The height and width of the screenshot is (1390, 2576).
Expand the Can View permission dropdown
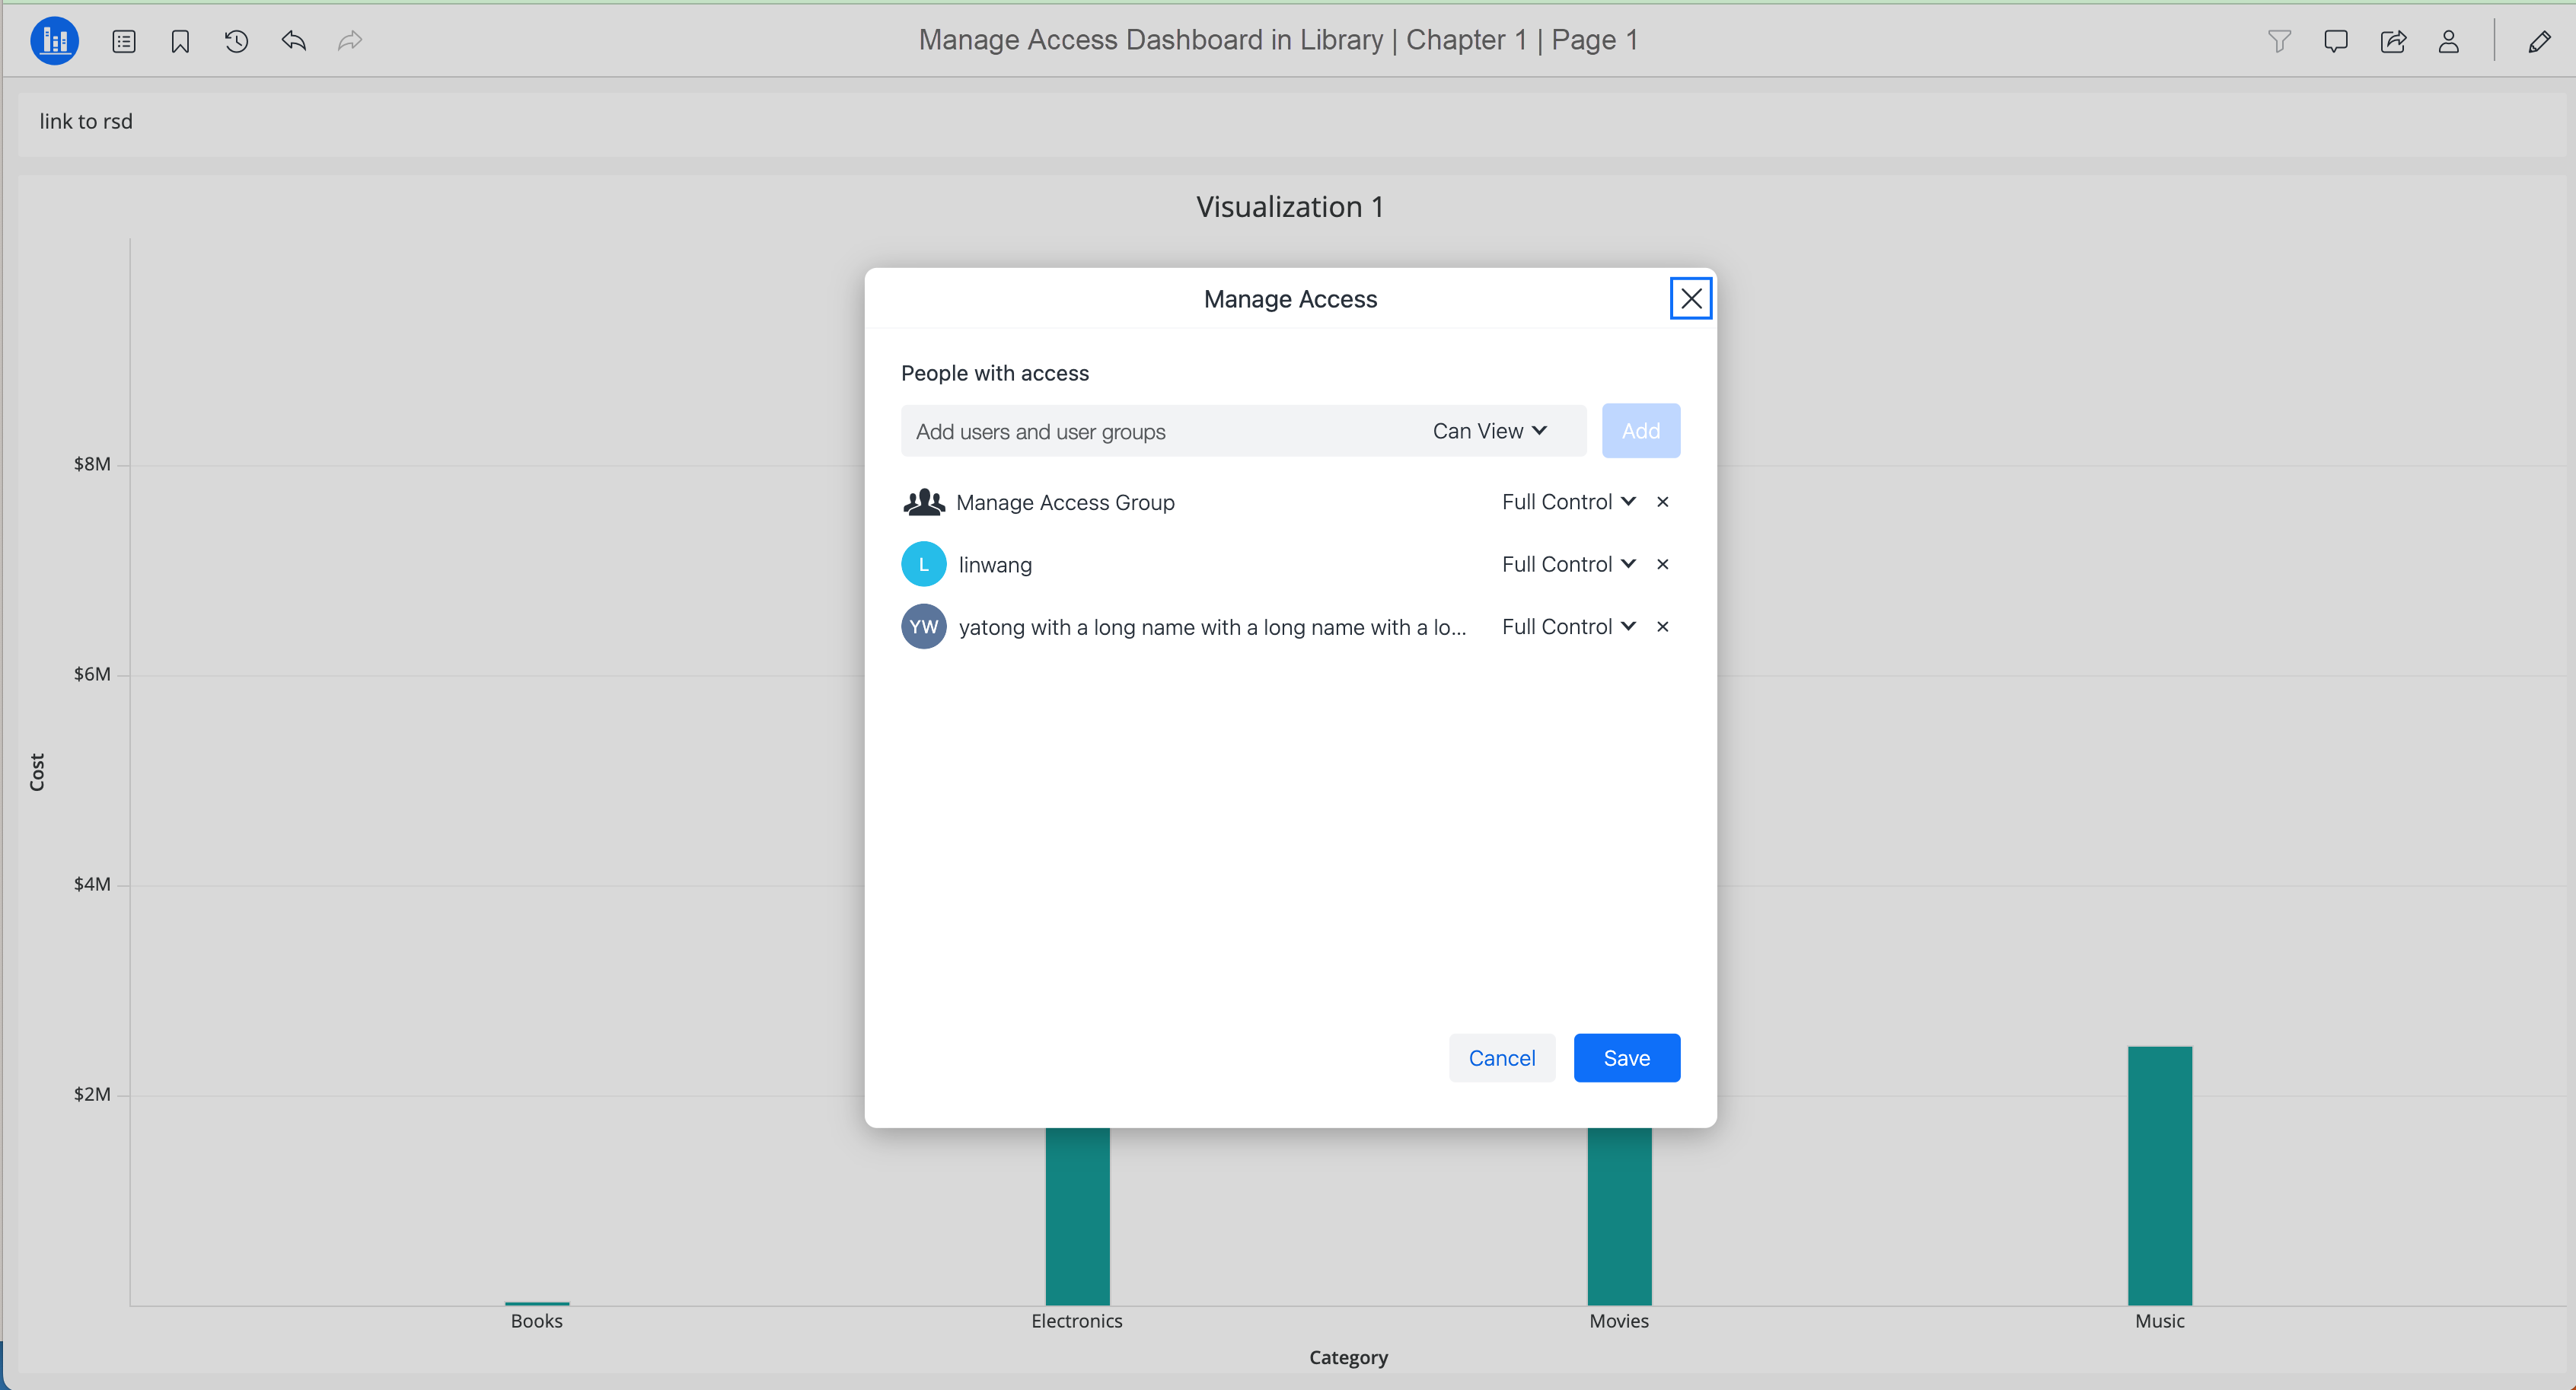click(1489, 431)
